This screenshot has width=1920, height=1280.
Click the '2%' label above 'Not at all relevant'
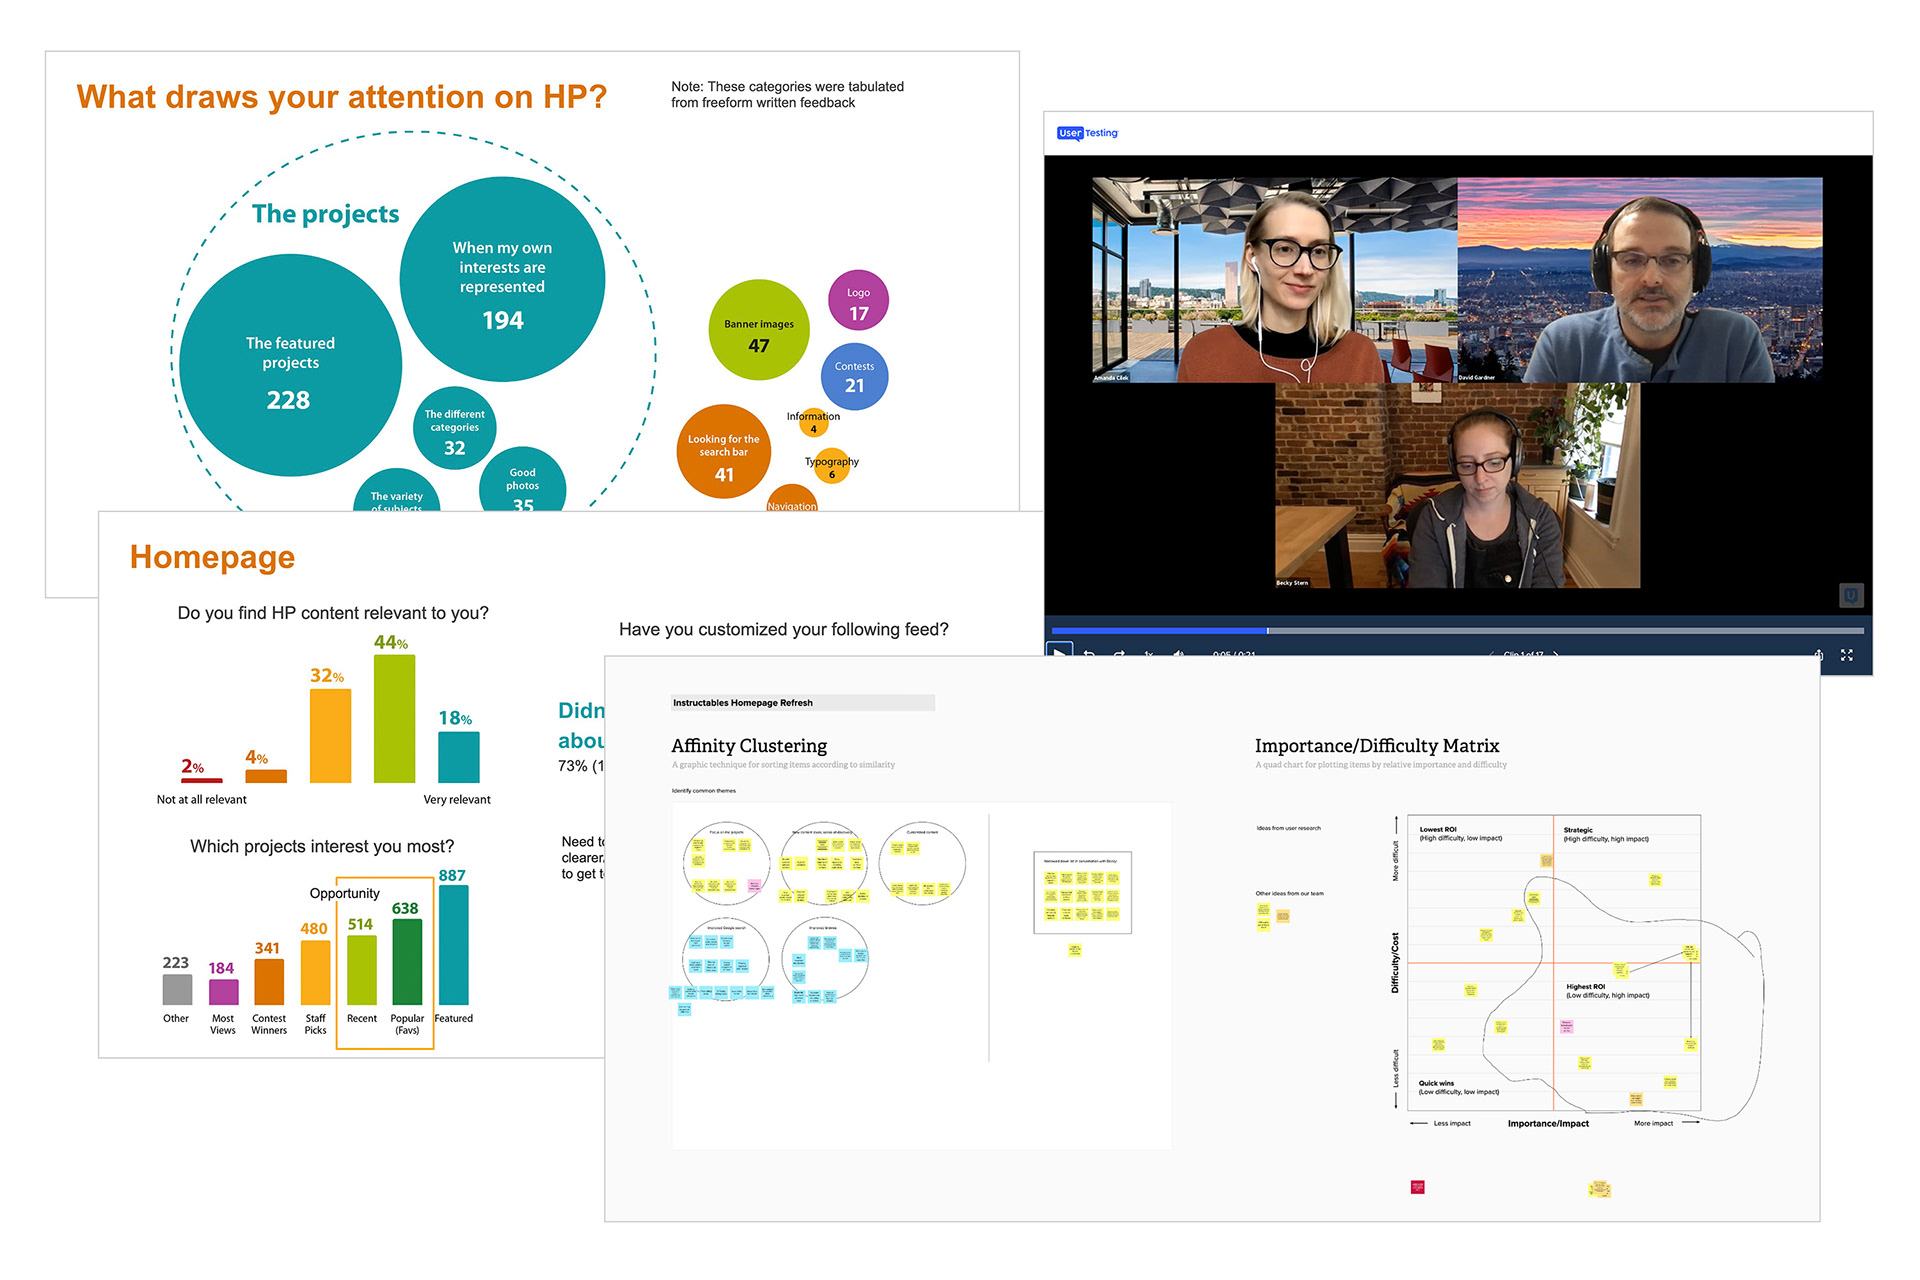(x=192, y=766)
